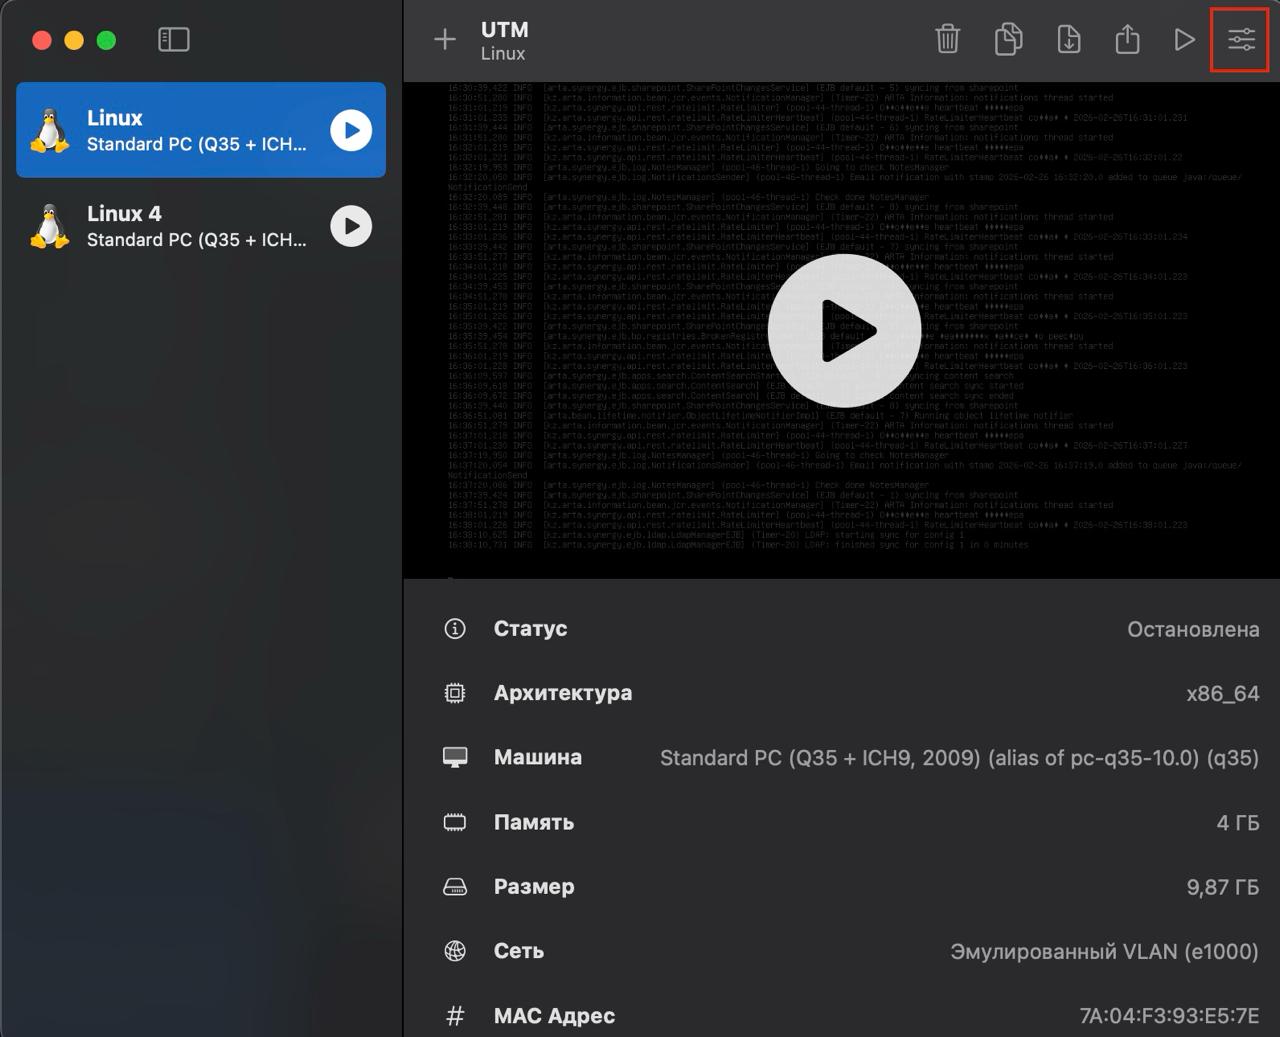This screenshot has height=1037, width=1280.
Task: Create a new virtual machine with the plus
Action: 444,40
